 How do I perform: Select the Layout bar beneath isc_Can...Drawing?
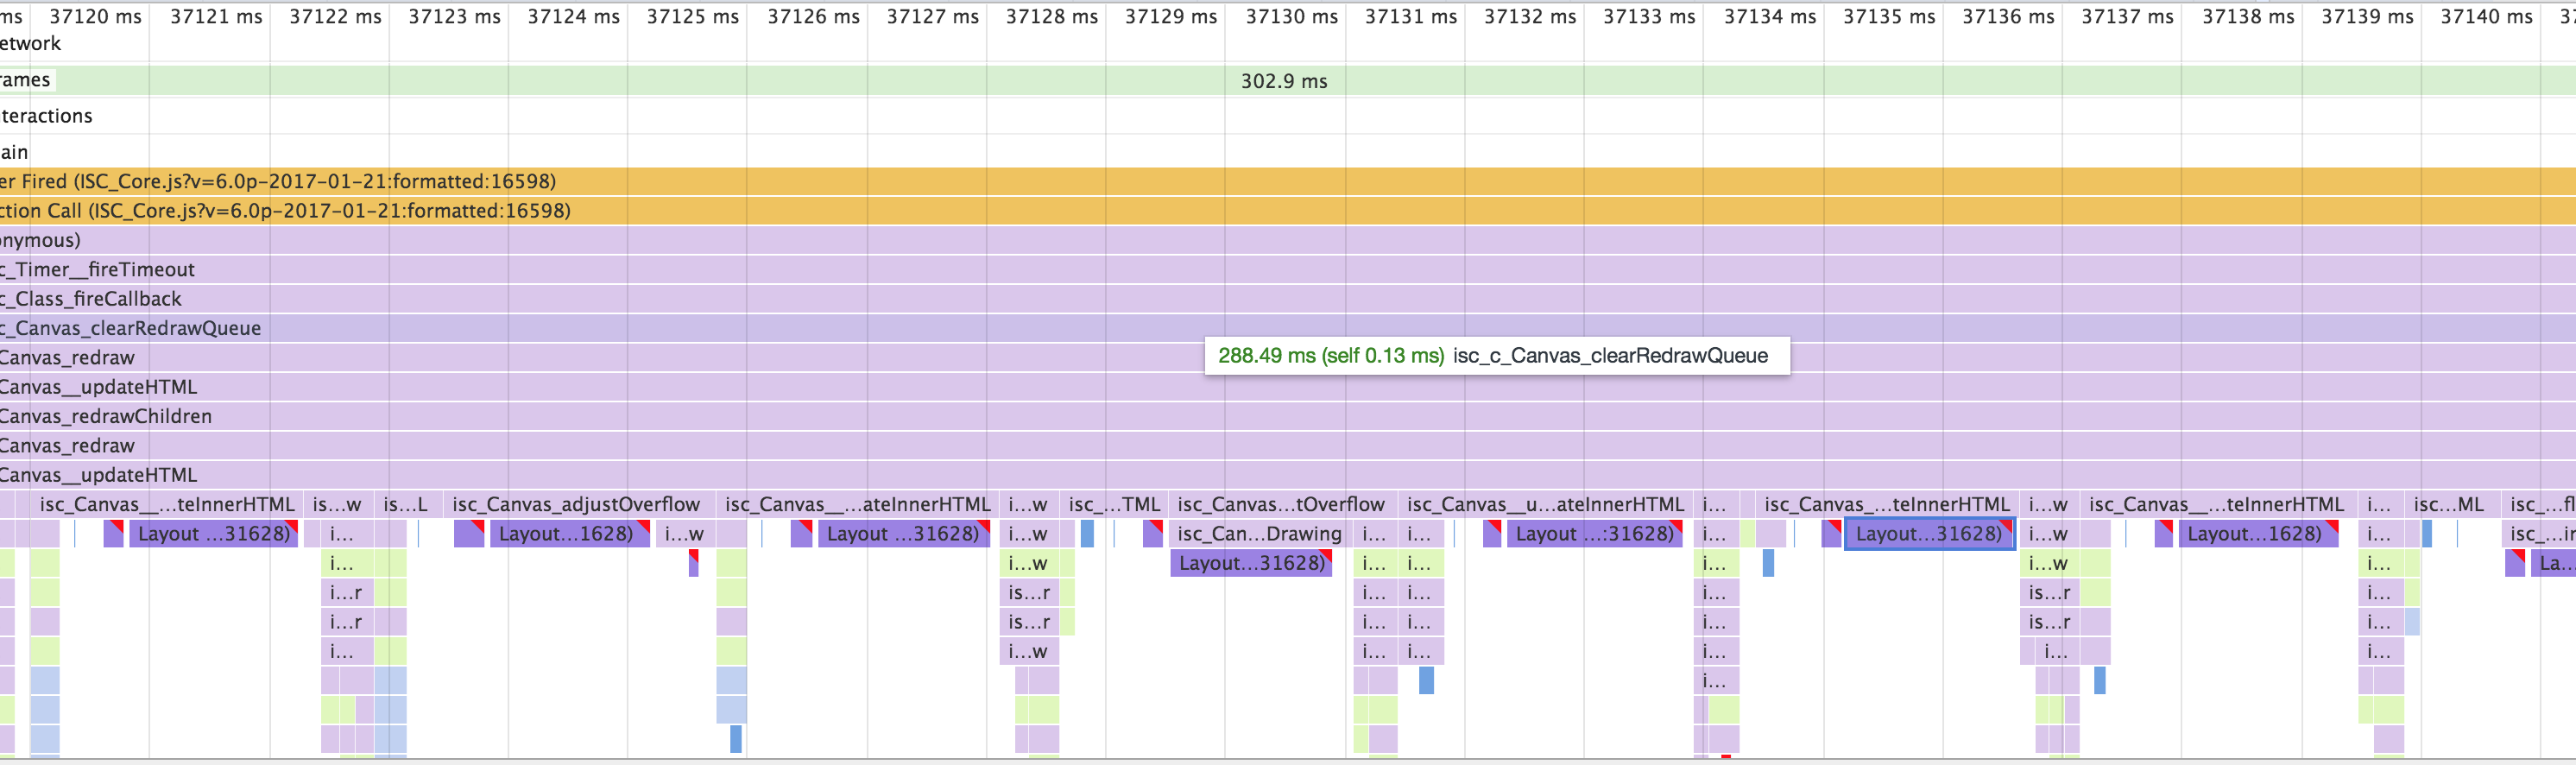click(x=1251, y=563)
